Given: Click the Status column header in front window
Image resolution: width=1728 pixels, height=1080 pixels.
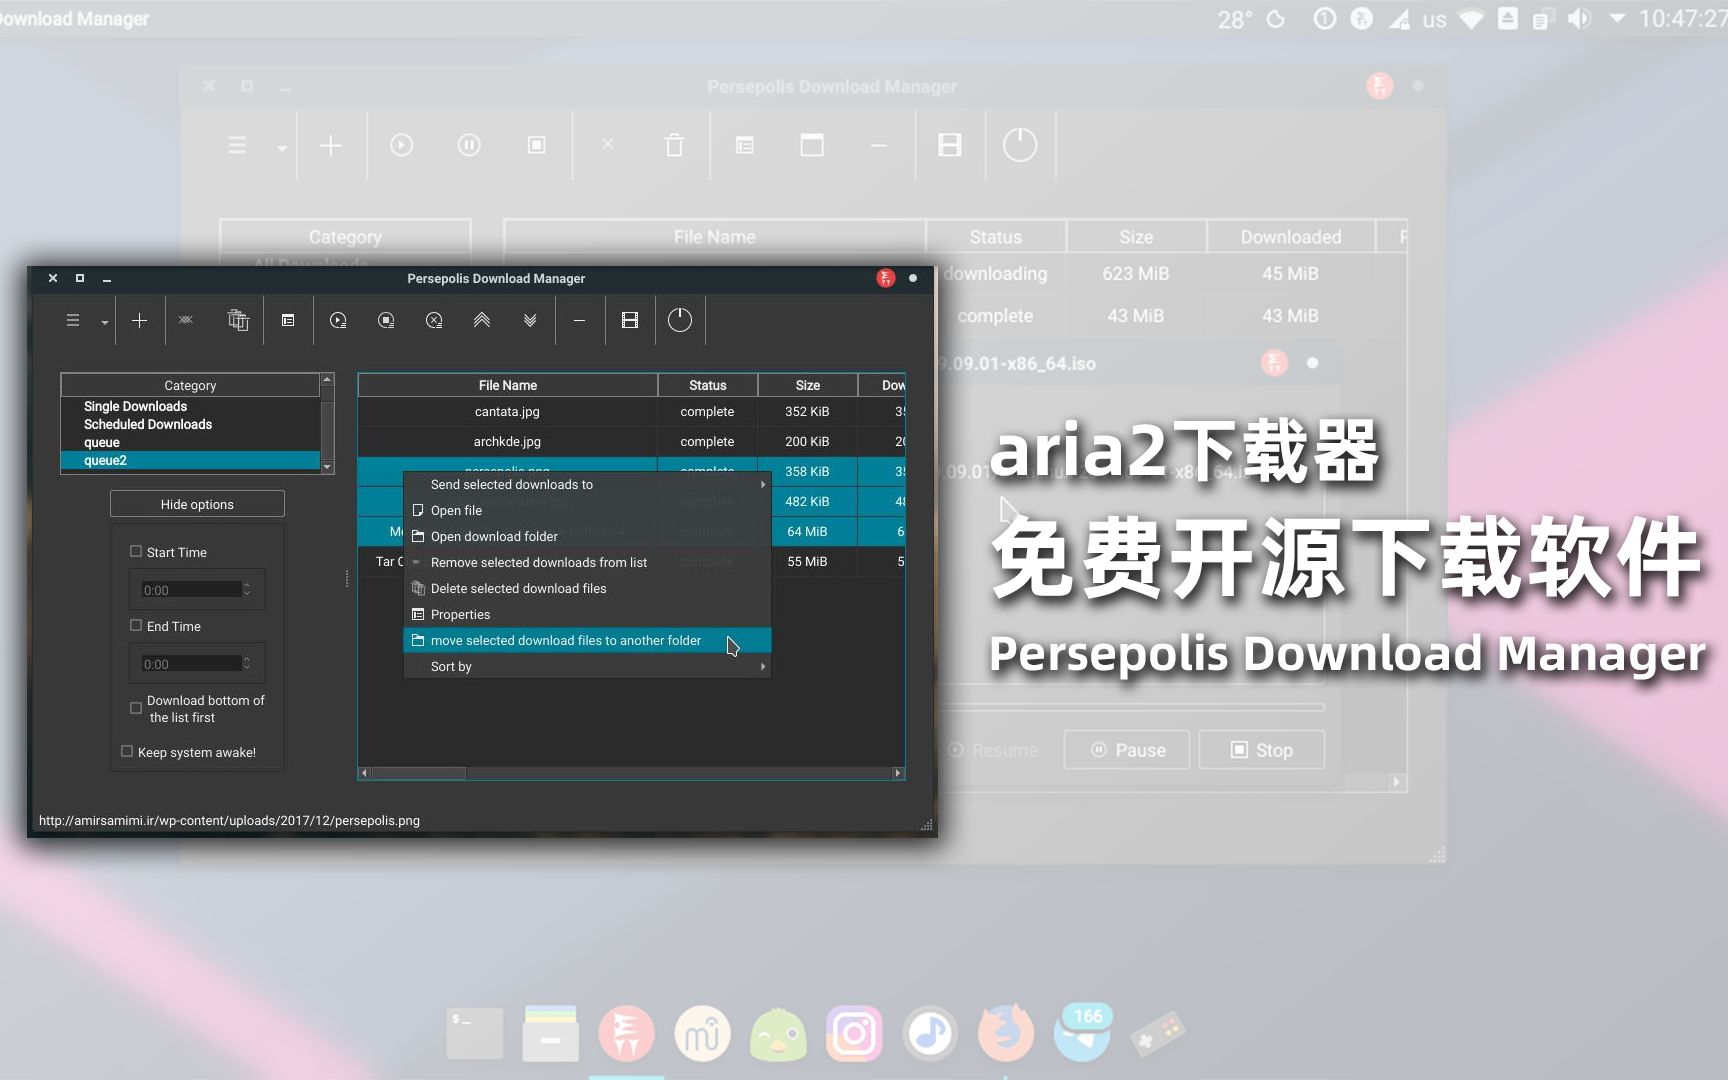Looking at the screenshot, I should click(708, 385).
